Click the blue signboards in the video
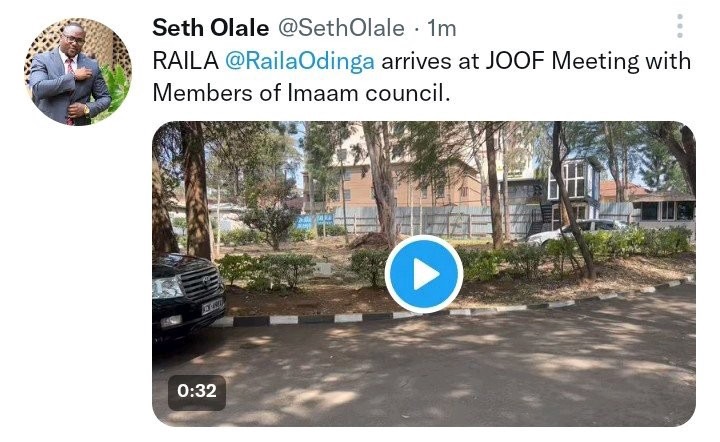Screen dimensions: 720x442 (x=315, y=221)
